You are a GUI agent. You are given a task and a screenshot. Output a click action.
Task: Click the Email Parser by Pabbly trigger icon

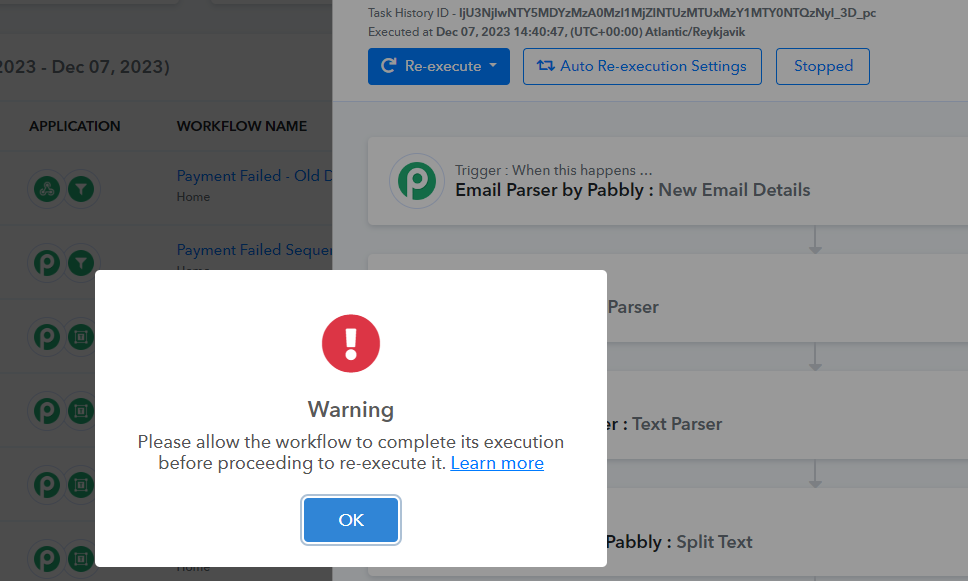[x=417, y=181]
